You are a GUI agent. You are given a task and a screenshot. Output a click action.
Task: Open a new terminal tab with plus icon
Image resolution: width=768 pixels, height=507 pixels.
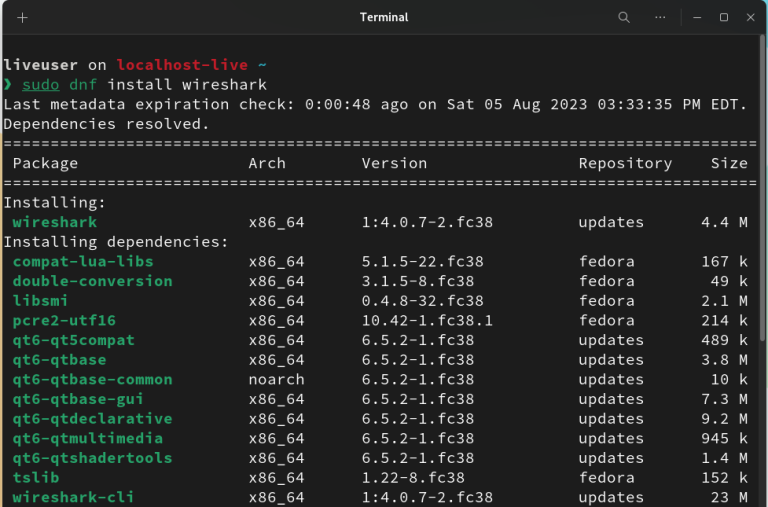coord(22,17)
